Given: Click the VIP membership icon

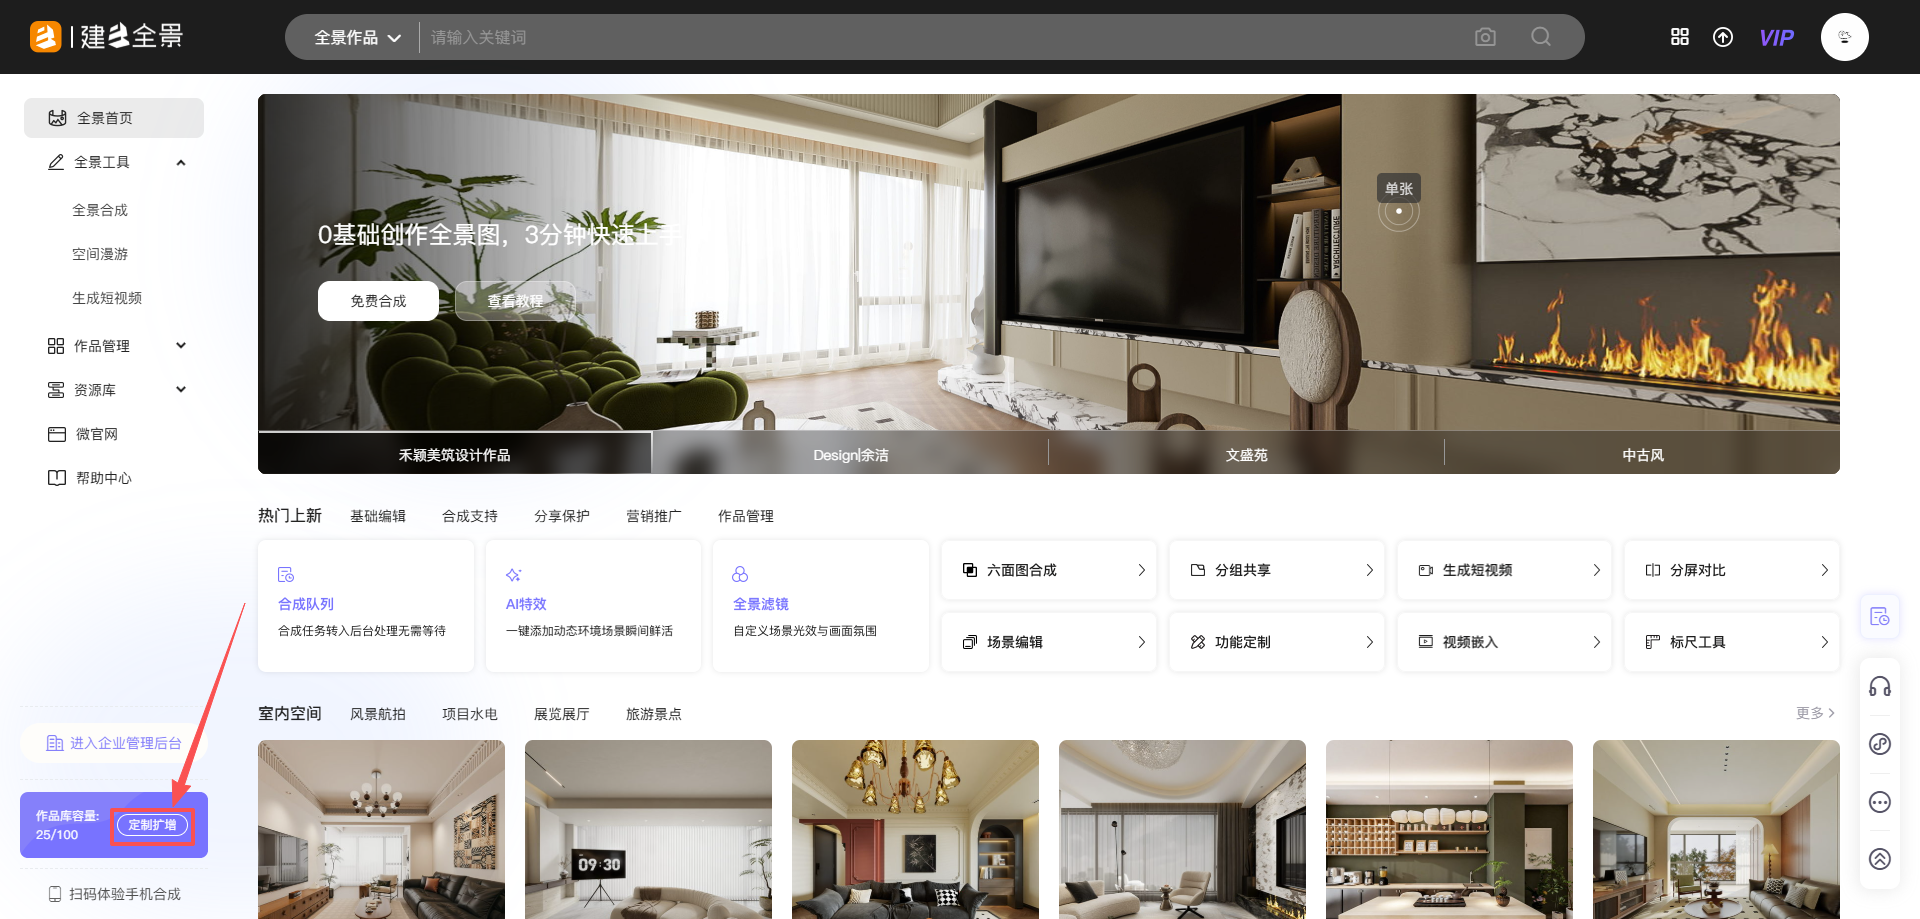Looking at the screenshot, I should 1776,38.
